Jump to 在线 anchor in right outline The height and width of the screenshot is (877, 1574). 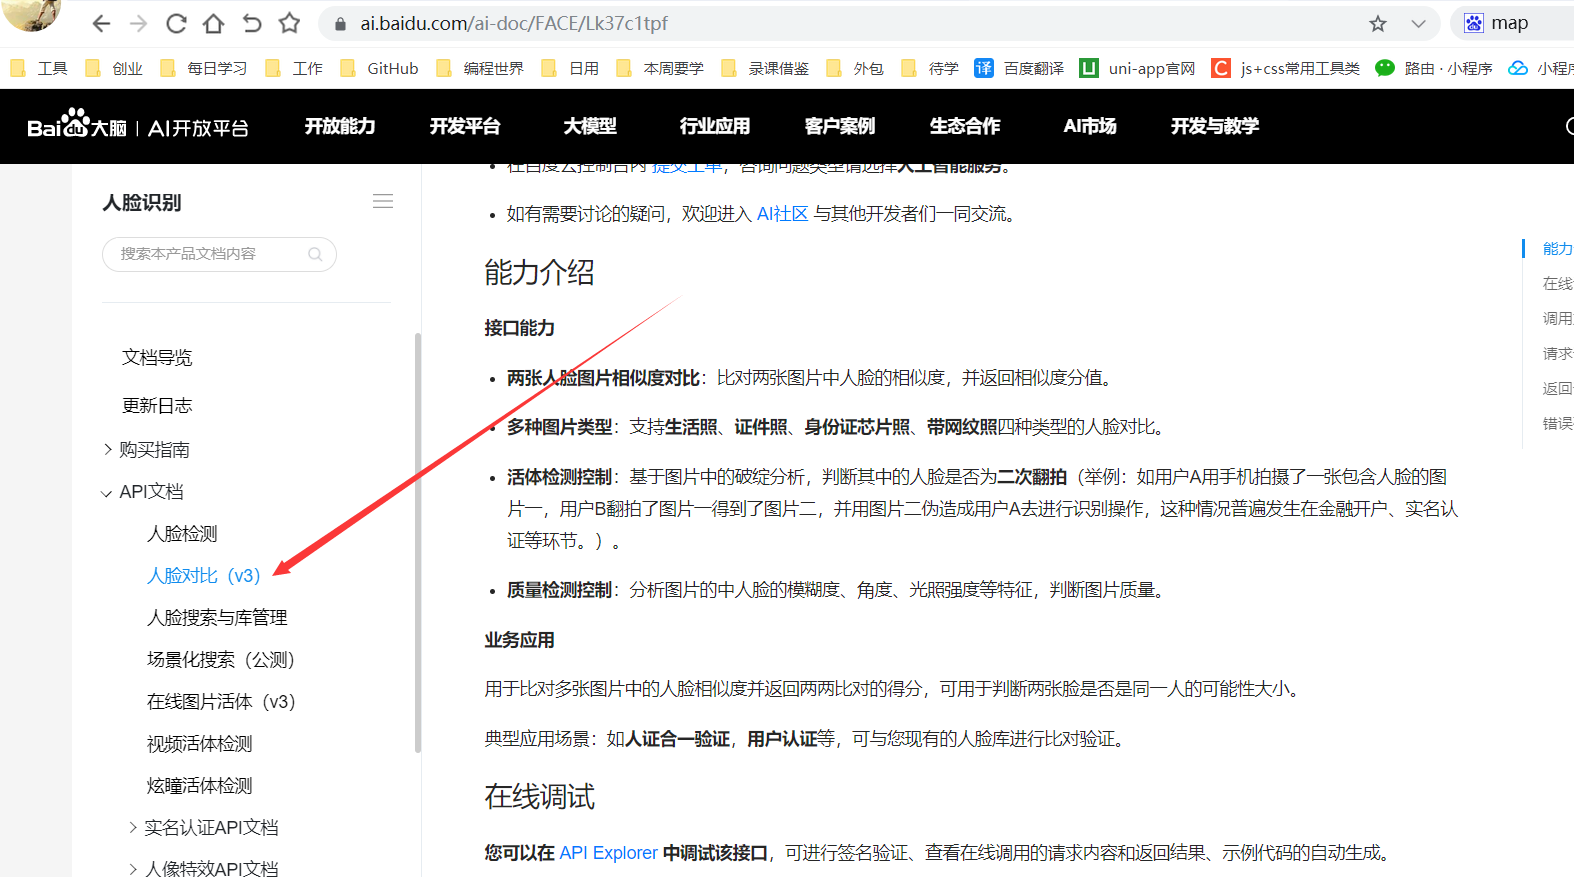tap(1557, 284)
